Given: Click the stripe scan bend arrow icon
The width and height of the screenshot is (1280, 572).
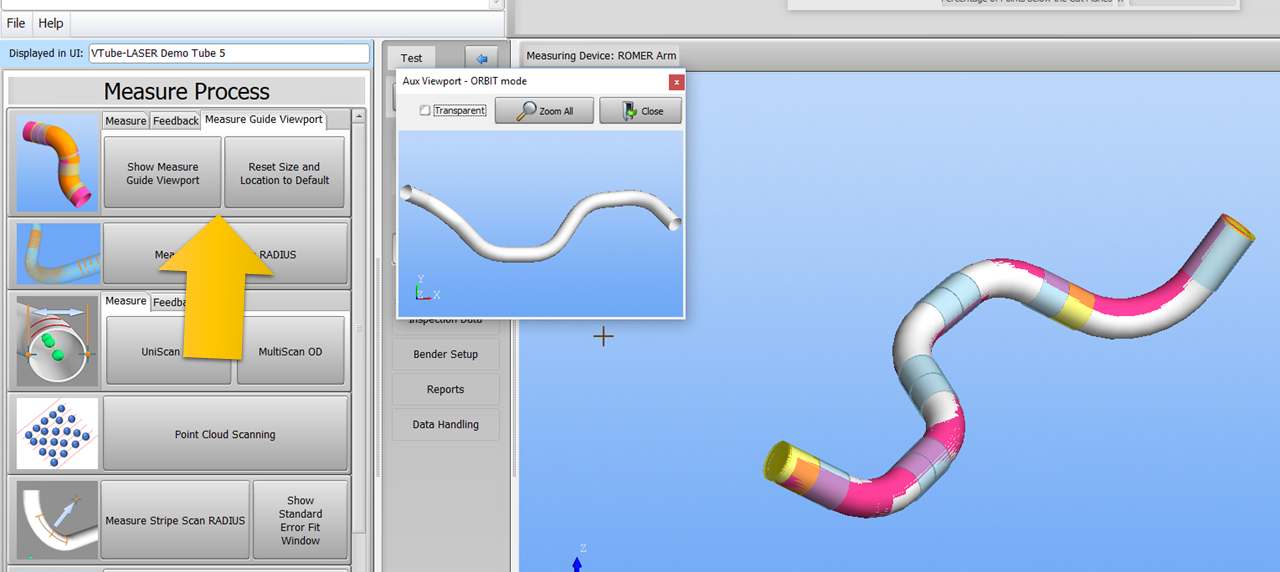Looking at the screenshot, I should (x=58, y=520).
